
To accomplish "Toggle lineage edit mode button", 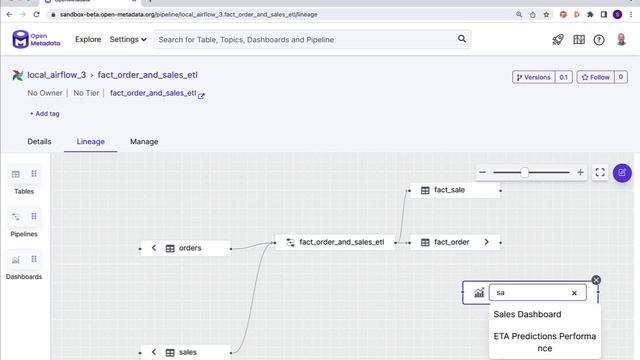I will 622,173.
